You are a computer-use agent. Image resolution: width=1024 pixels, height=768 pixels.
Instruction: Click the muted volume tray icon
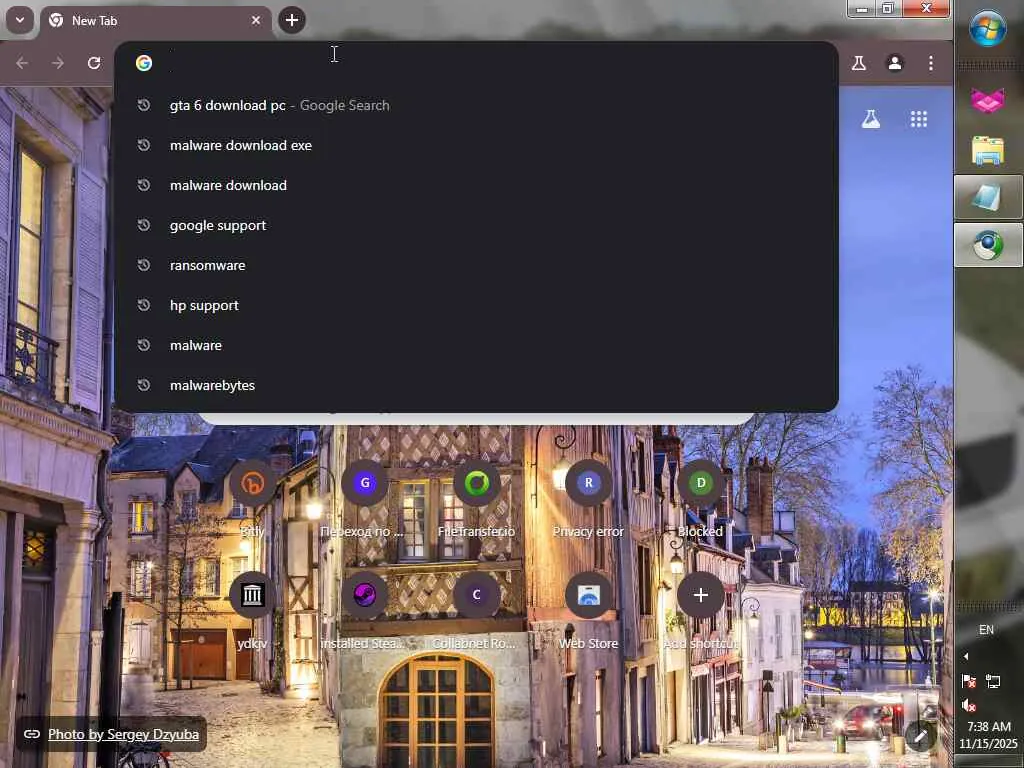point(969,705)
